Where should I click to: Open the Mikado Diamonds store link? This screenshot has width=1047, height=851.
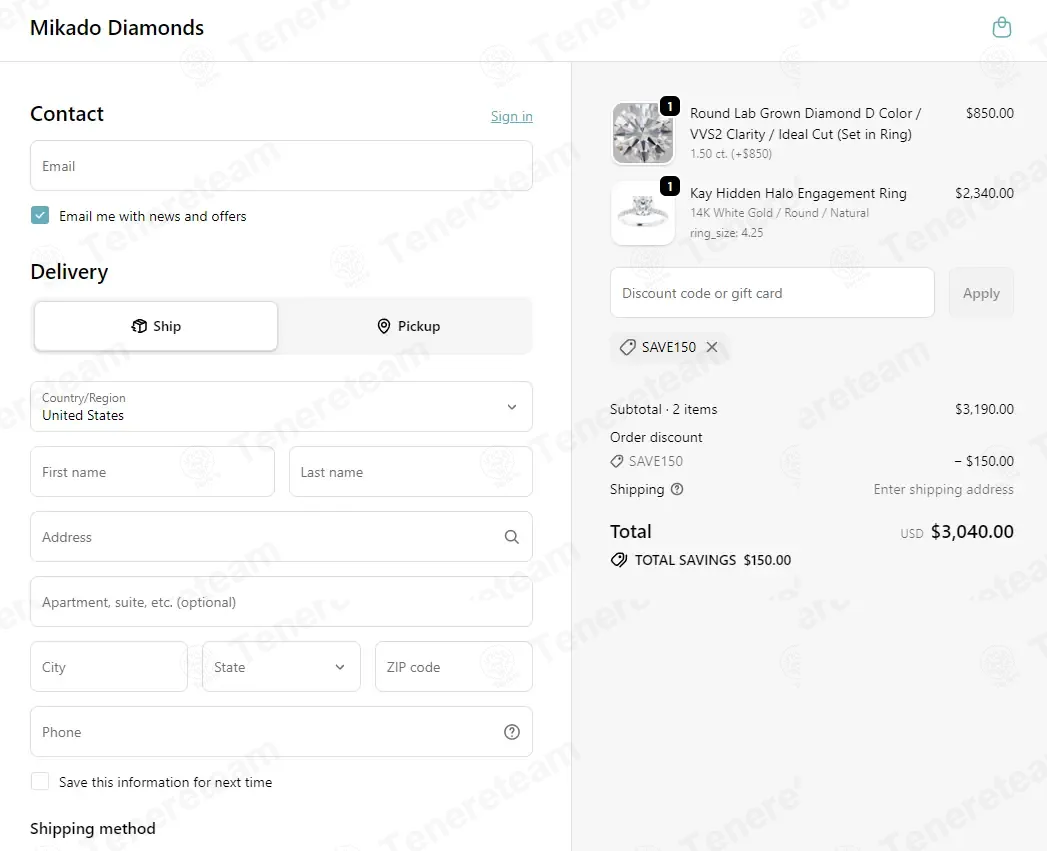coord(117,27)
